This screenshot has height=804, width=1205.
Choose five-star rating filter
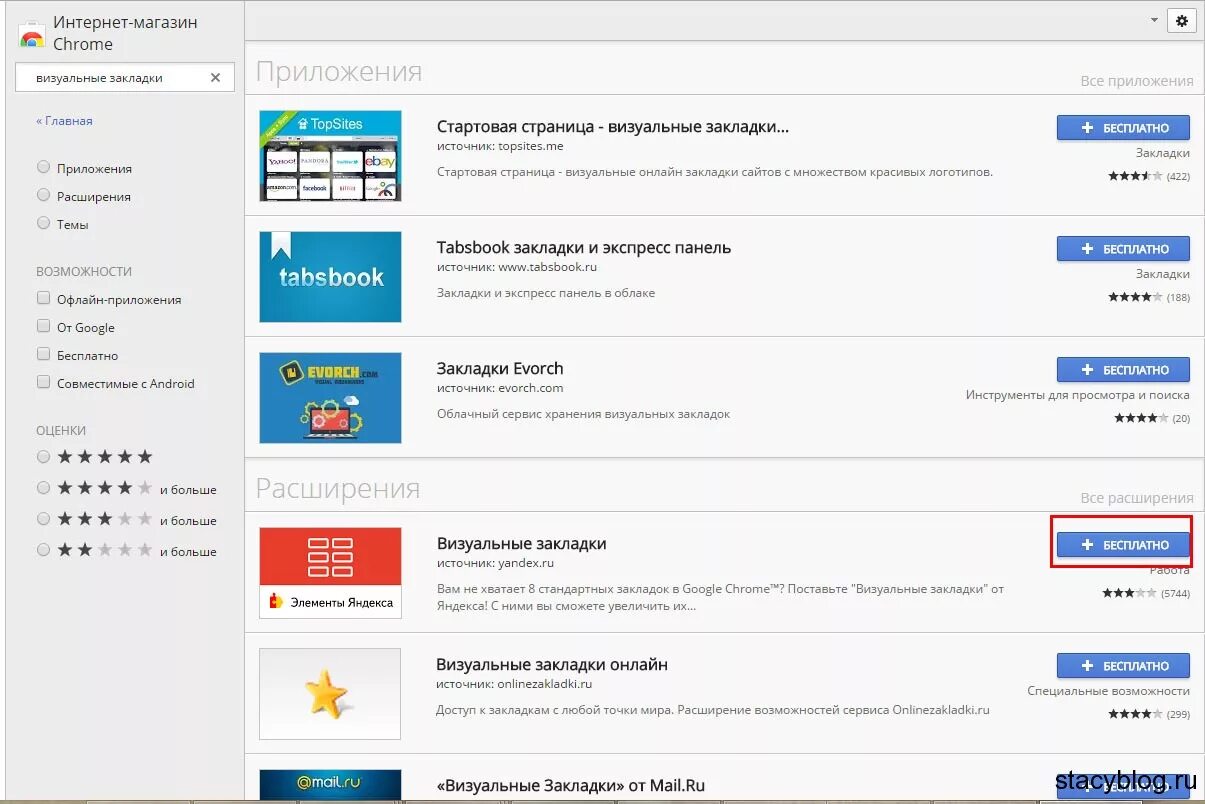pos(43,457)
